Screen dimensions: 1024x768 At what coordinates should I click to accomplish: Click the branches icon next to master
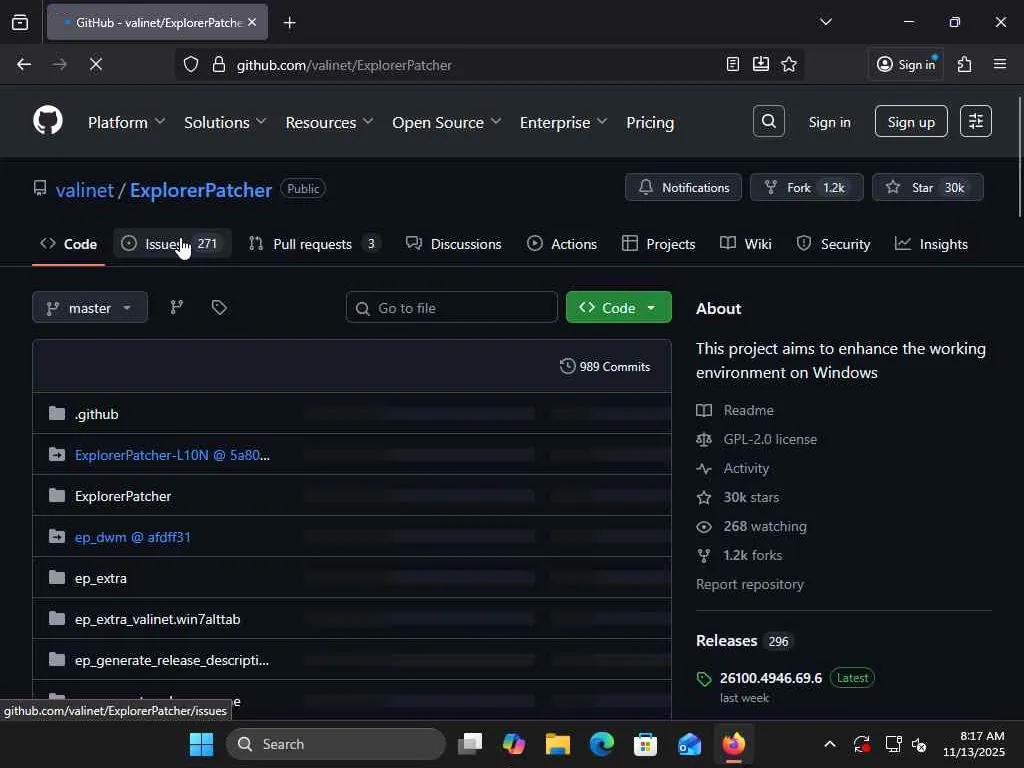pos(176,308)
